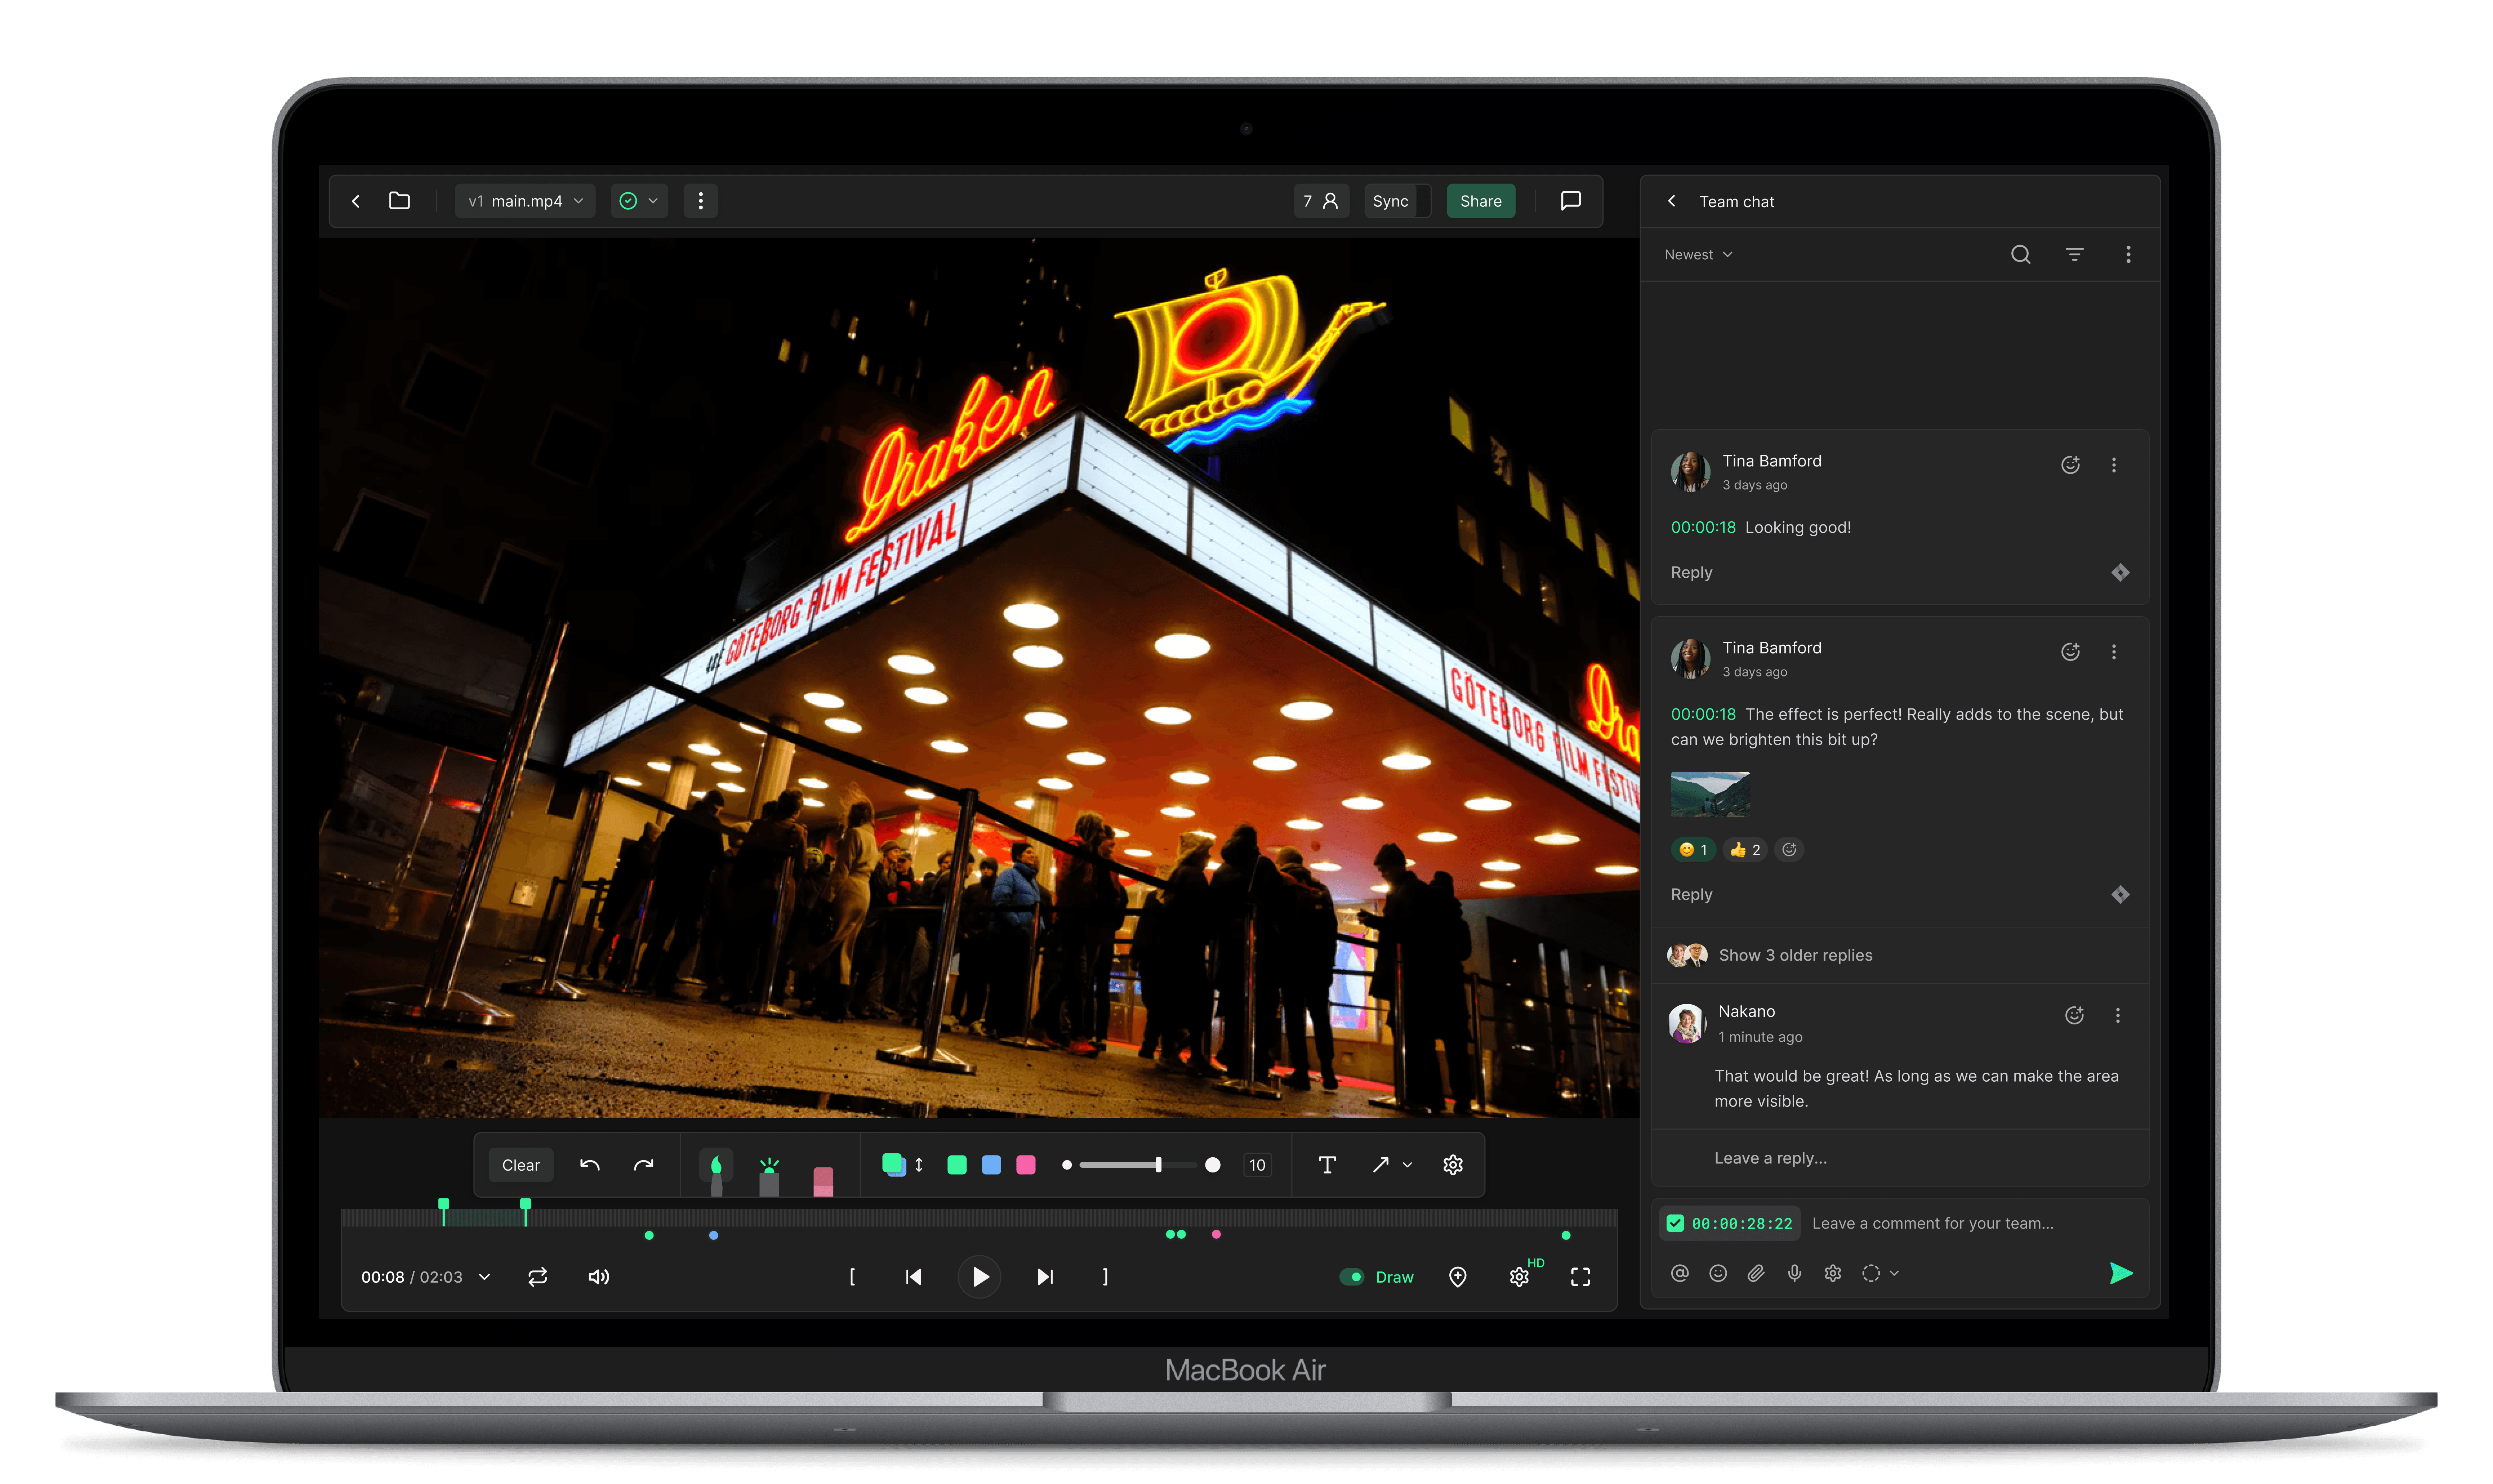Image resolution: width=2493 pixels, height=1484 pixels.
Task: Click the attach file paperclip icon
Action: [1756, 1273]
